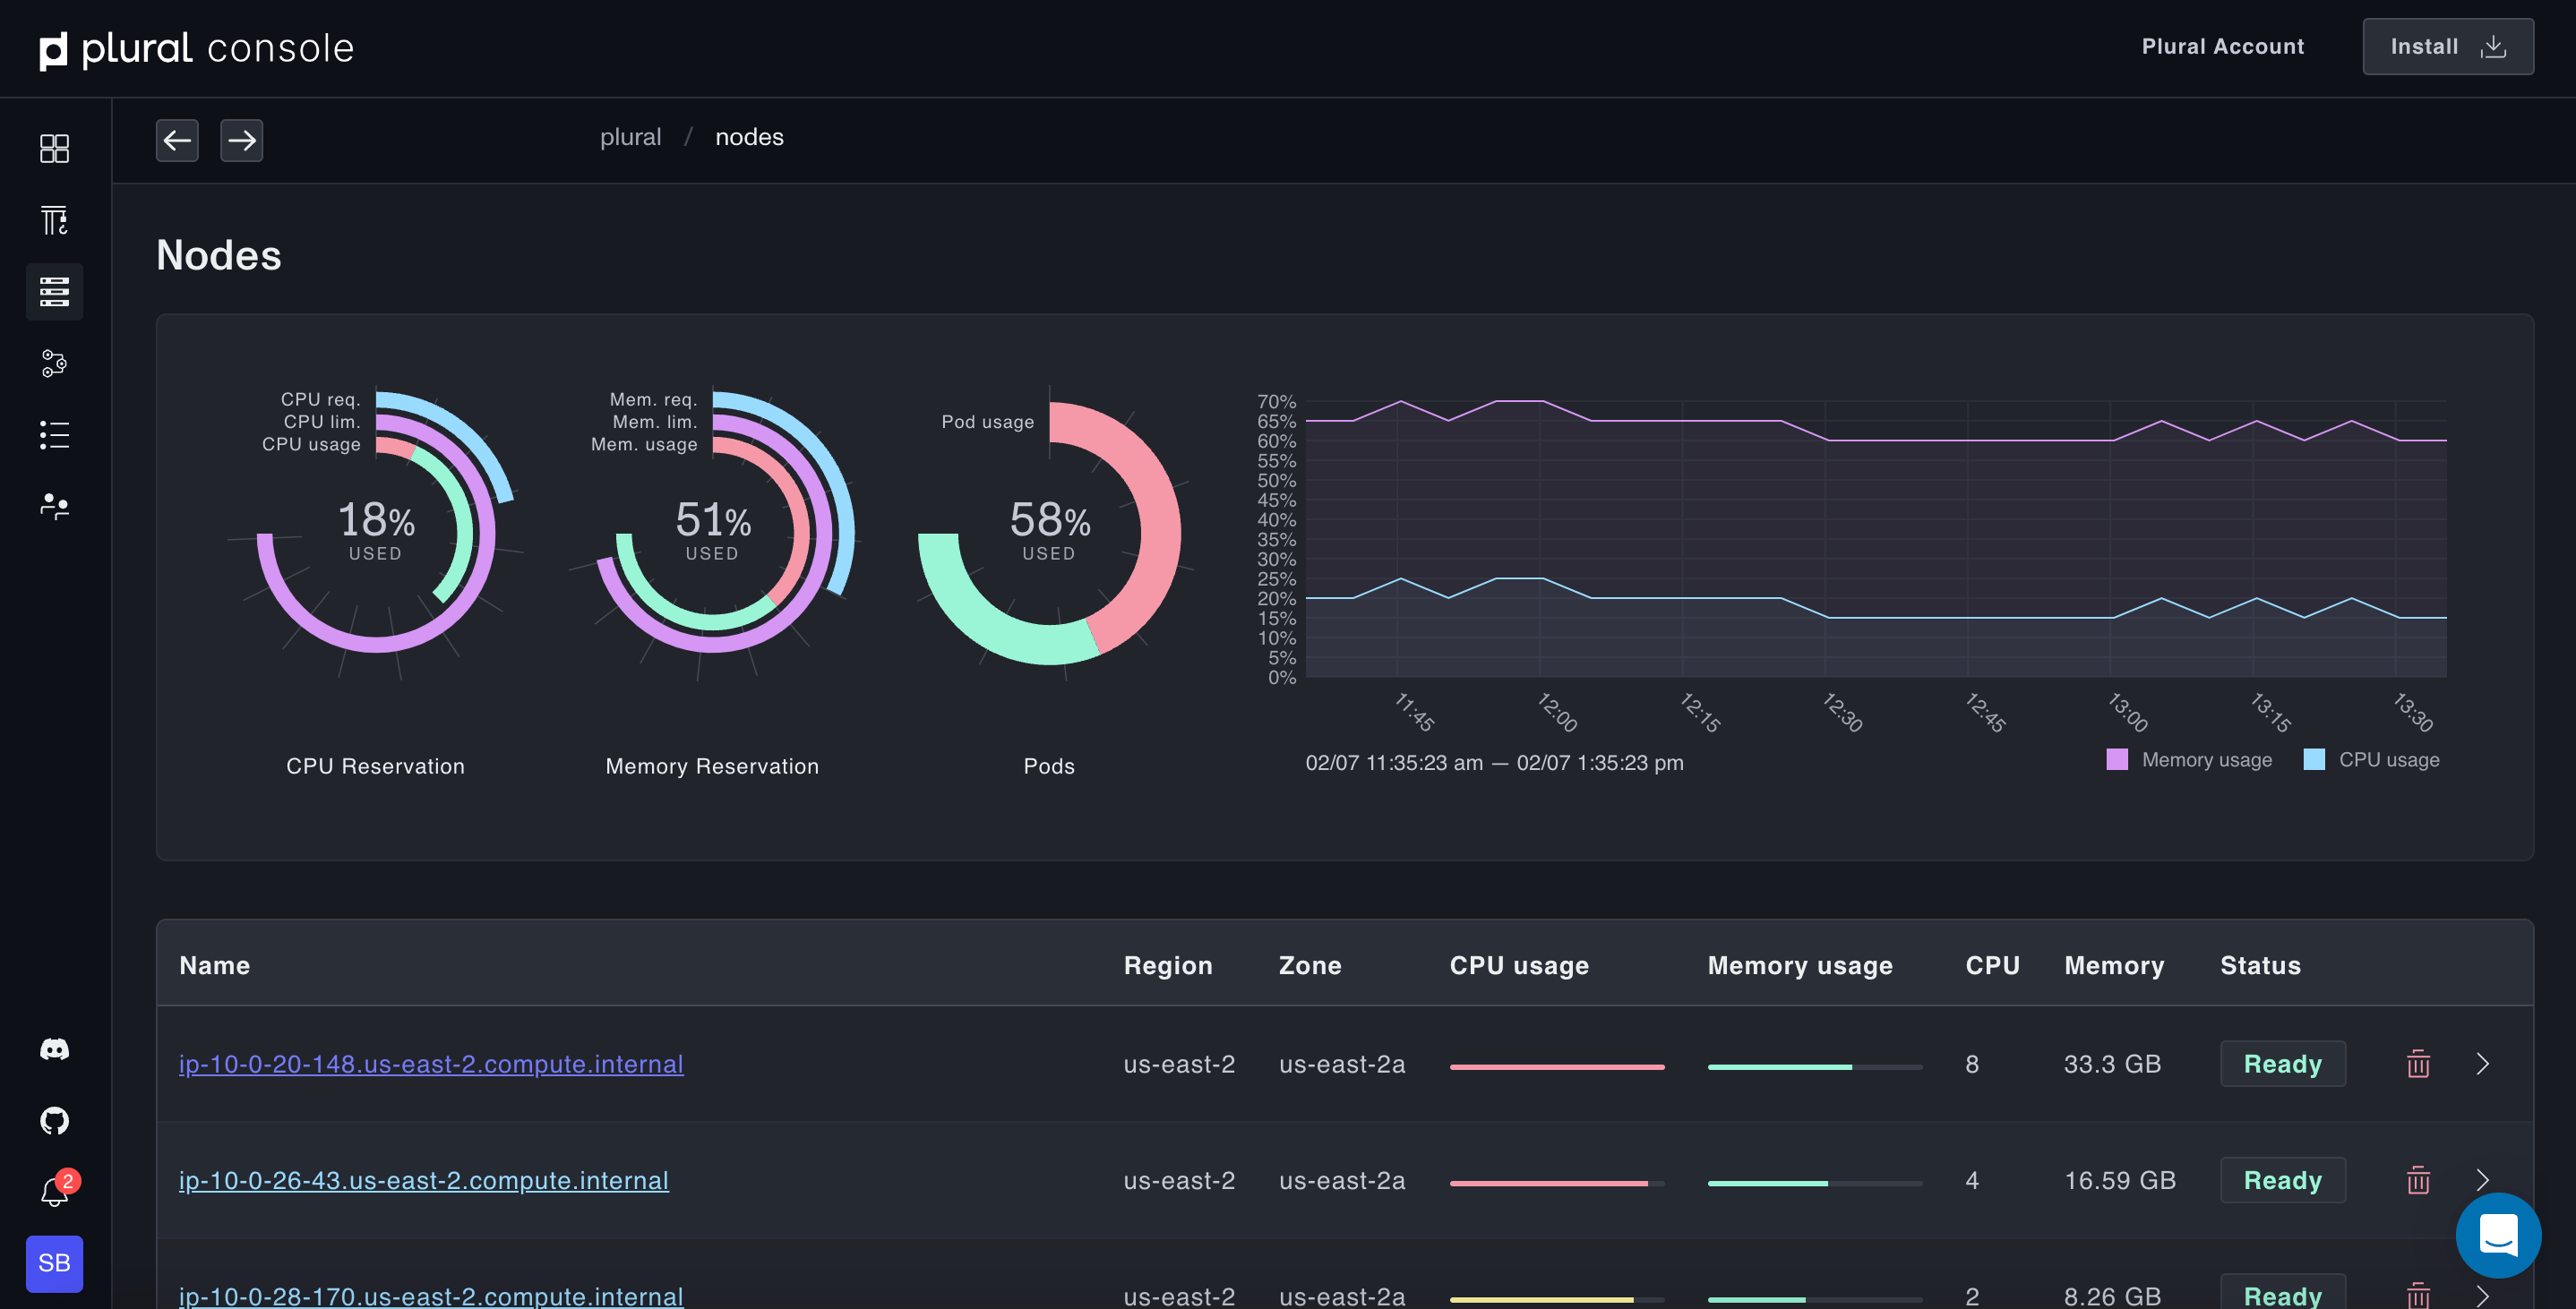
Task: Open the chat support bubble
Action: coord(2497,1235)
